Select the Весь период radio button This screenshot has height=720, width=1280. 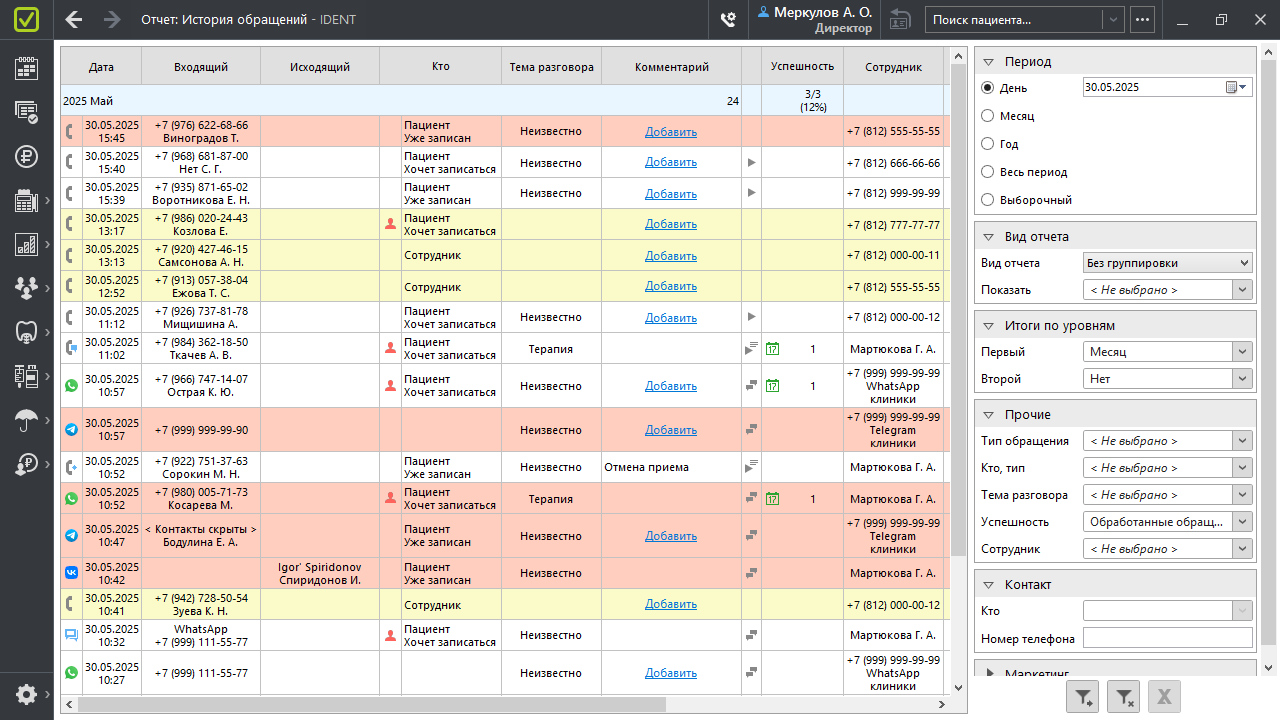(988, 172)
